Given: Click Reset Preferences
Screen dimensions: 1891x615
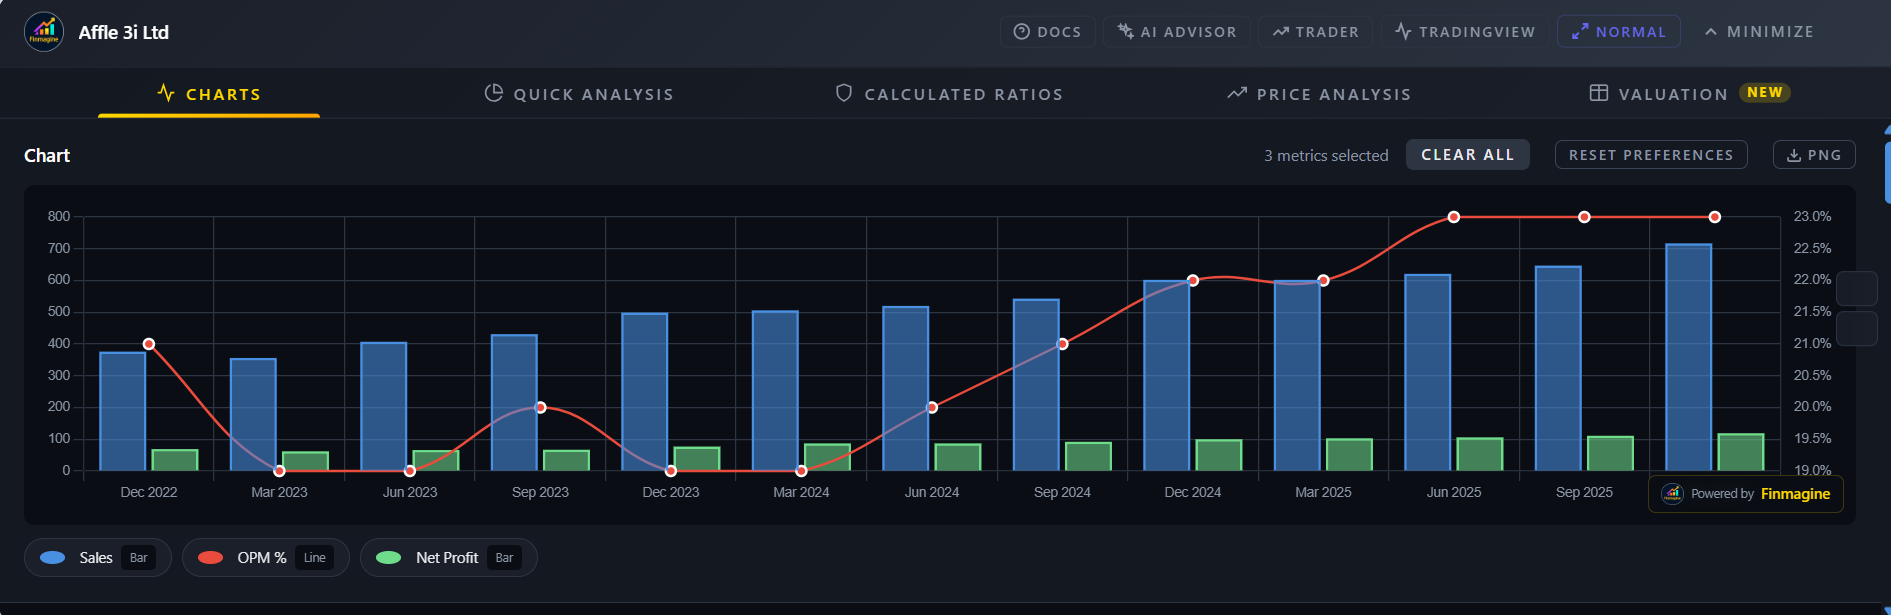Looking at the screenshot, I should point(1650,155).
